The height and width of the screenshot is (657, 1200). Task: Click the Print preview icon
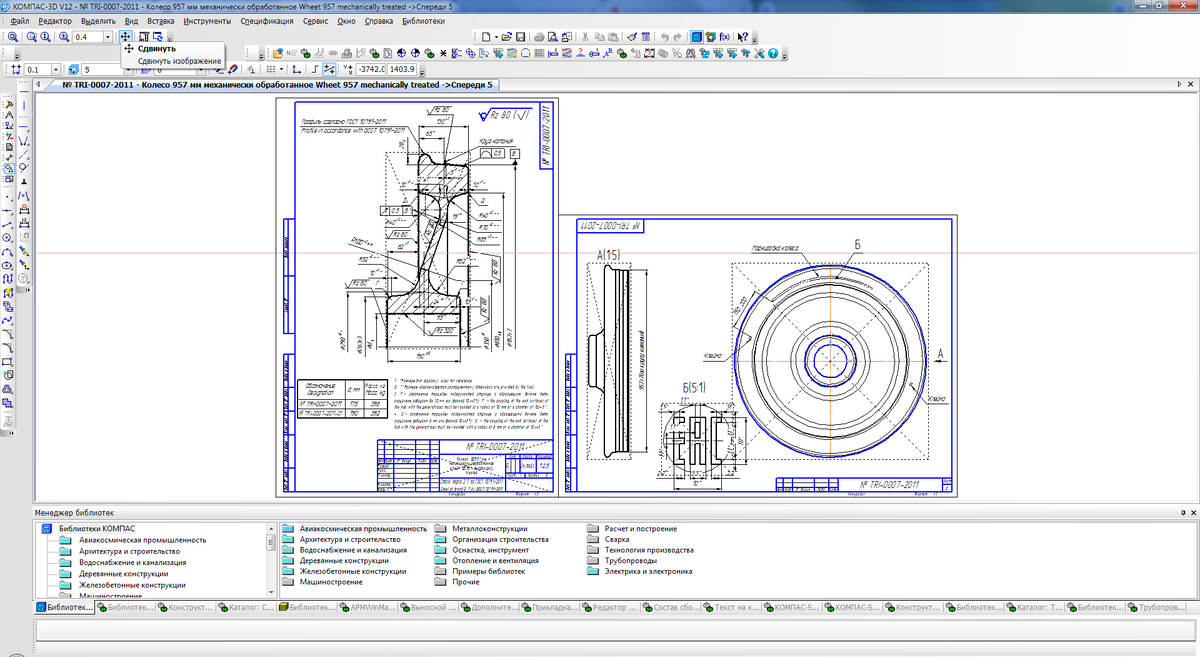tap(553, 37)
